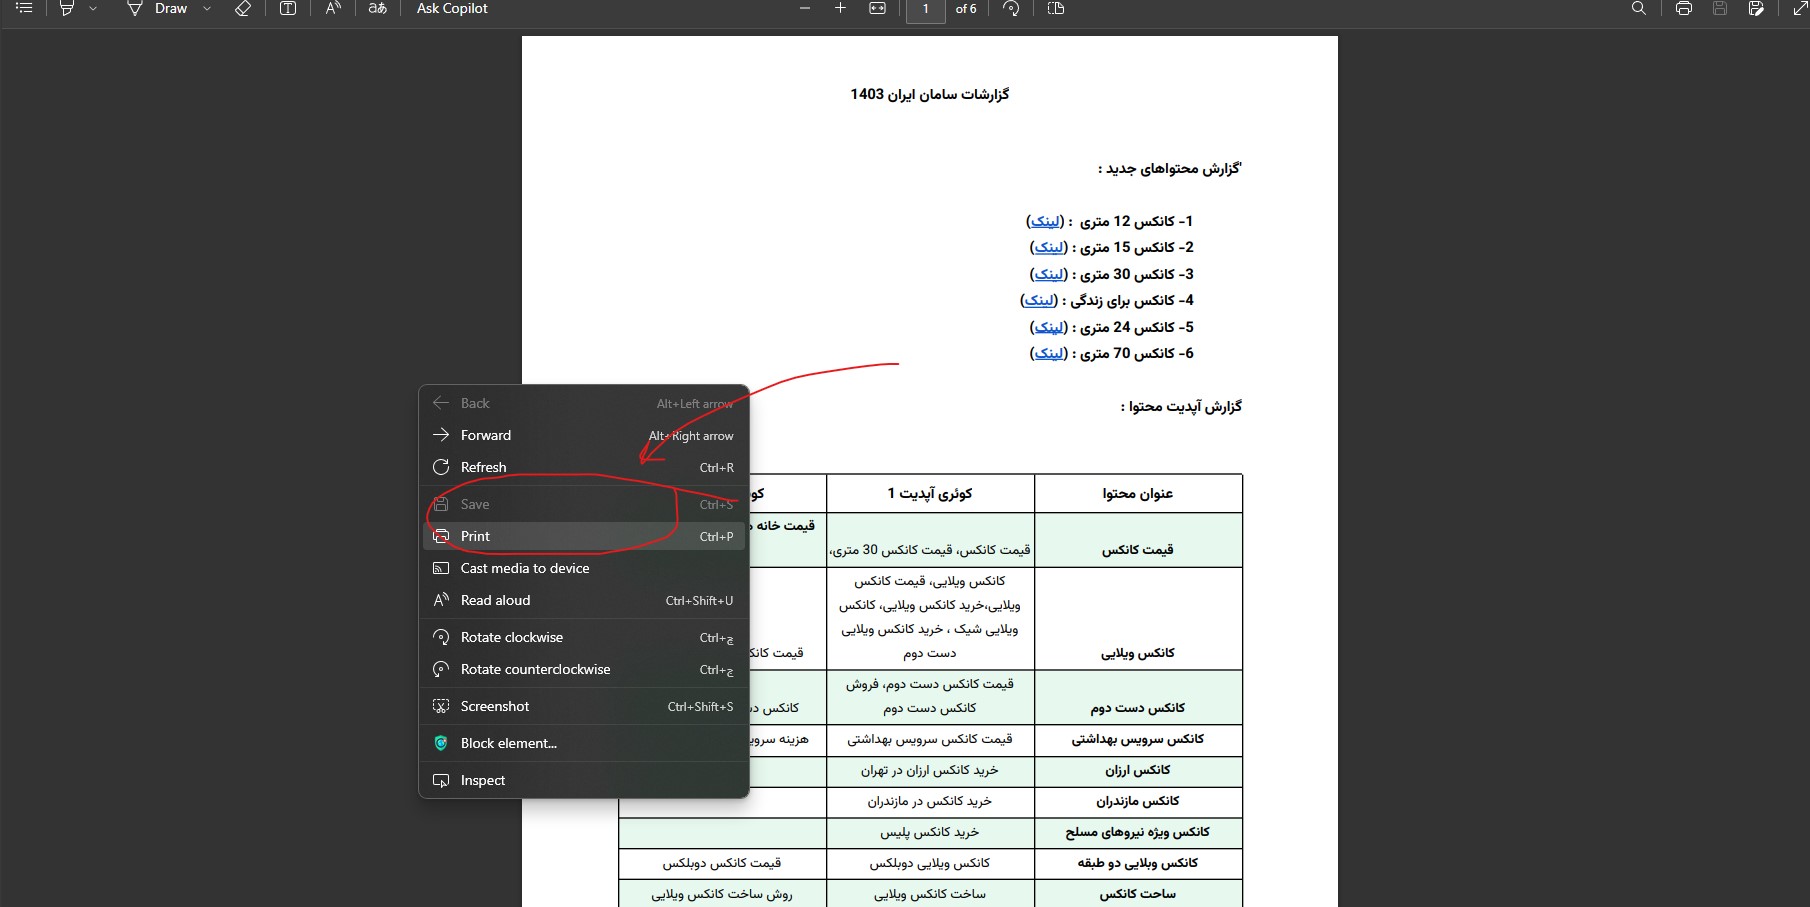Image resolution: width=1810 pixels, height=907 pixels.
Task: Select the Draw tool
Action: click(158, 8)
